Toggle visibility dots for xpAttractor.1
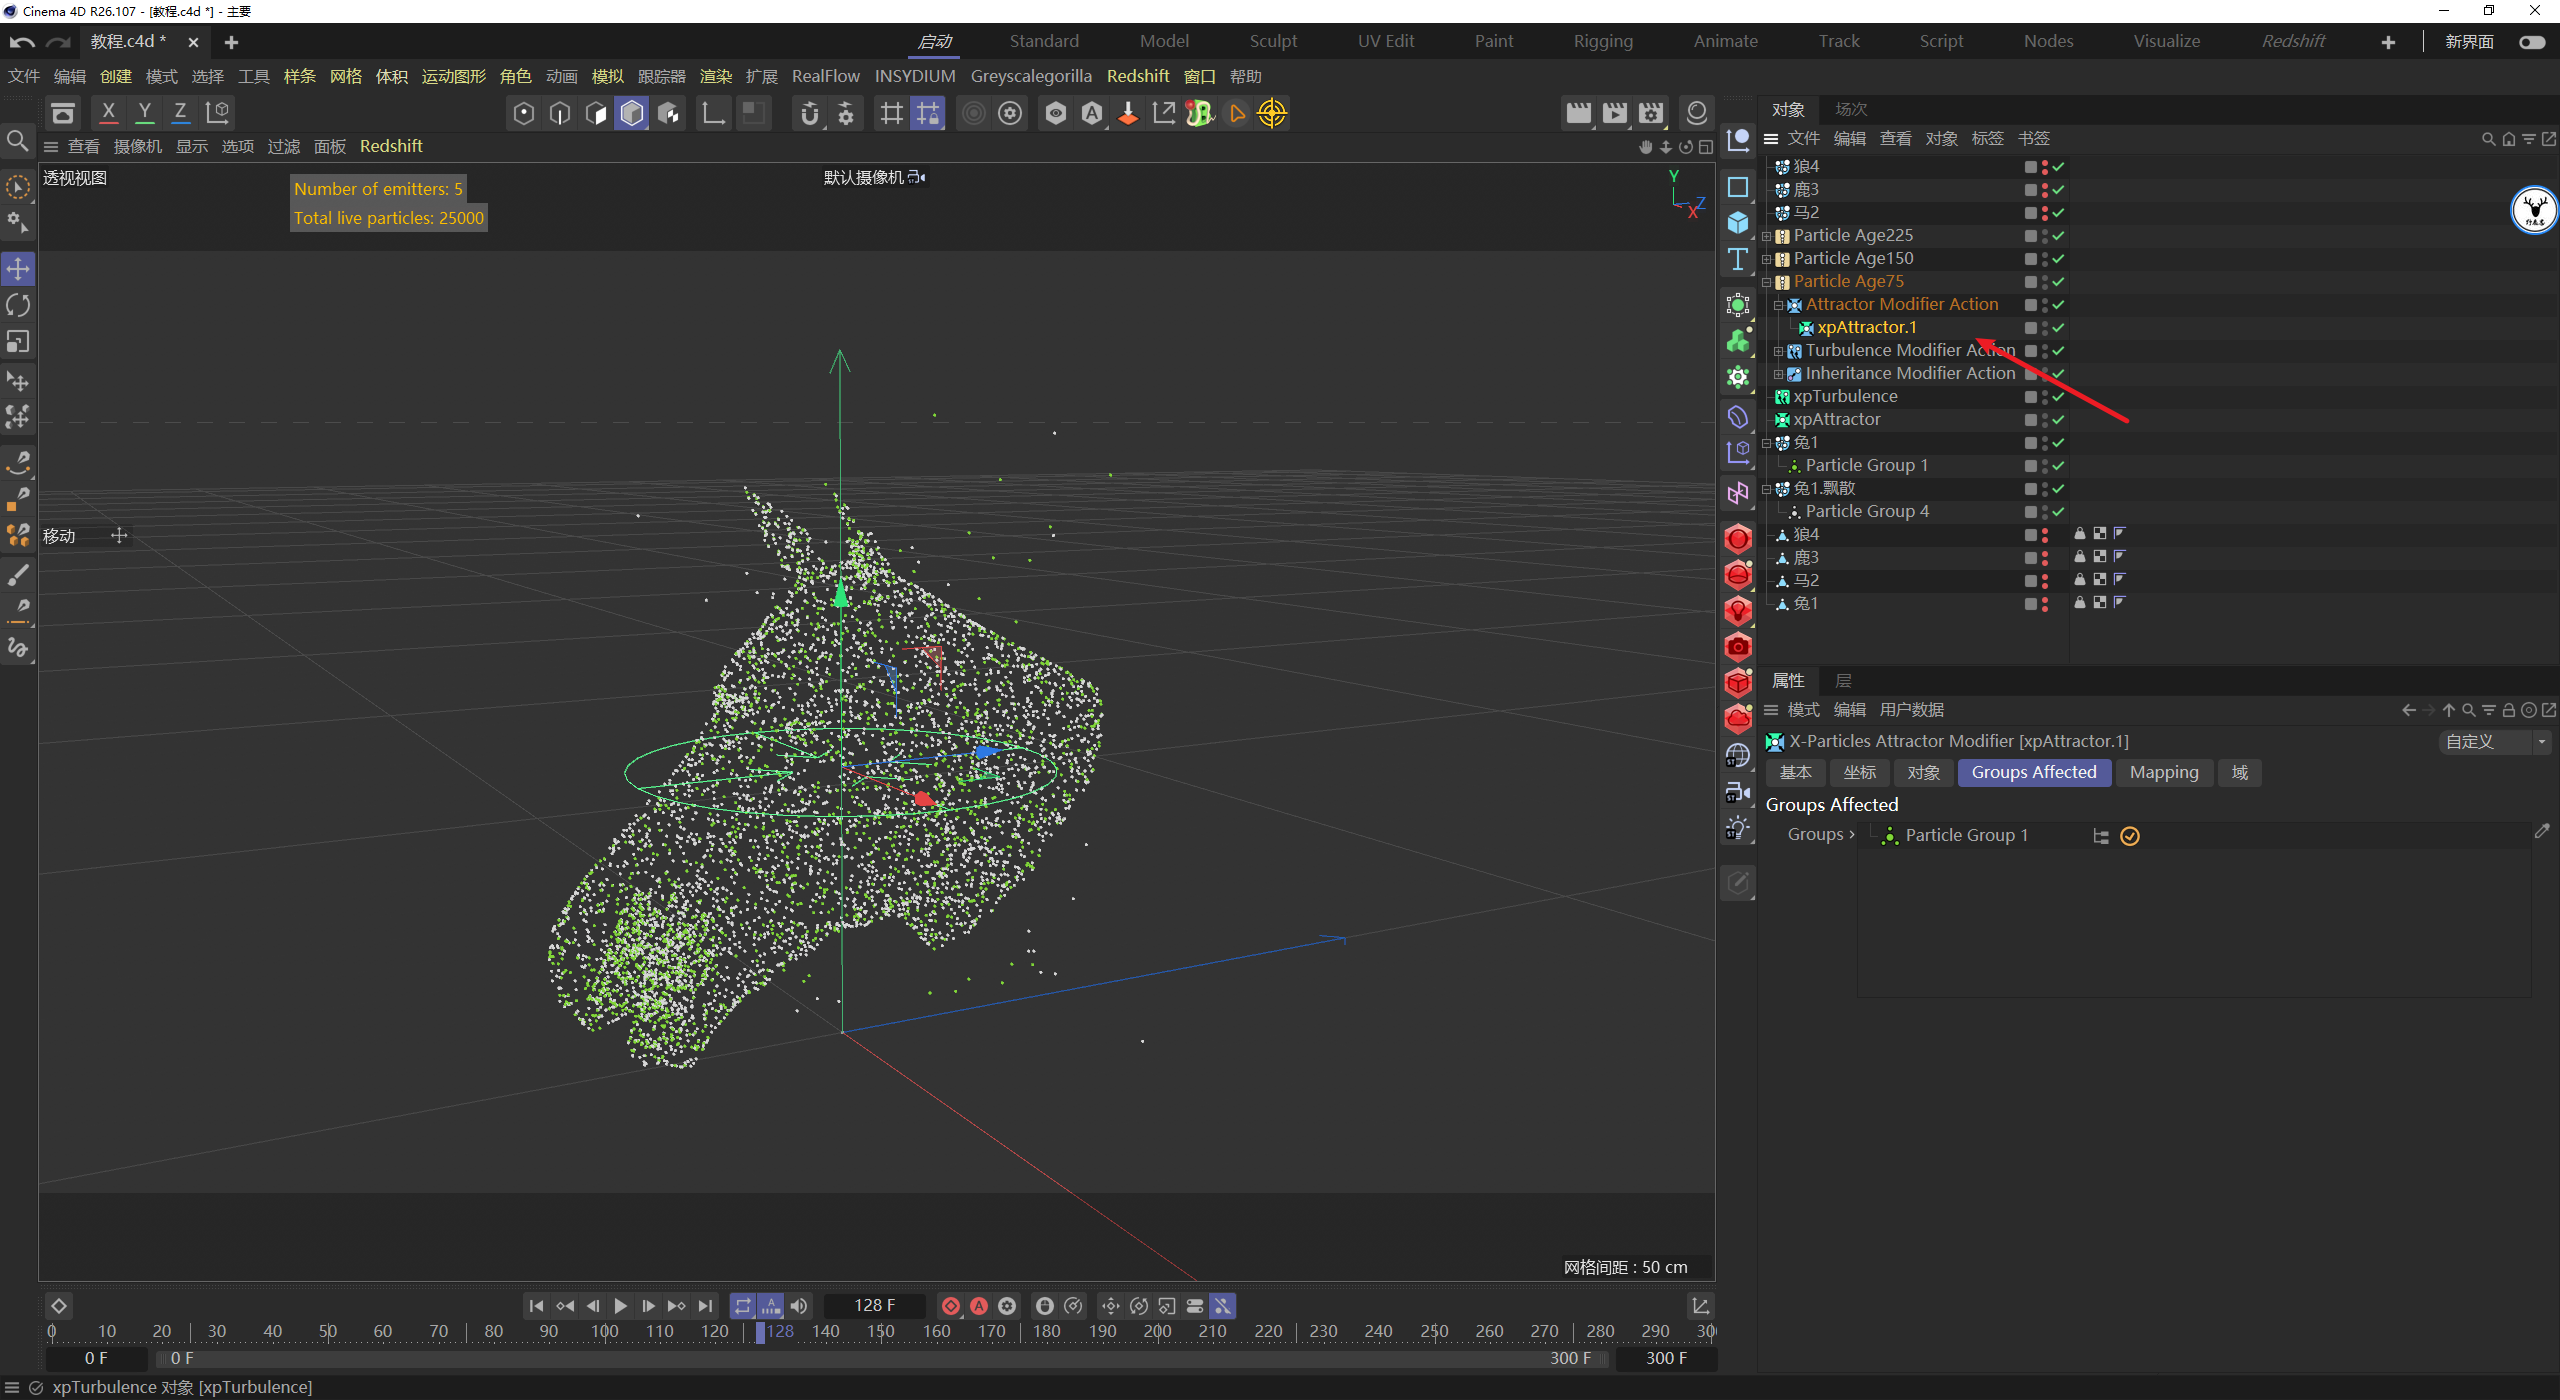This screenshot has height=1400, width=2560. tap(2045, 328)
